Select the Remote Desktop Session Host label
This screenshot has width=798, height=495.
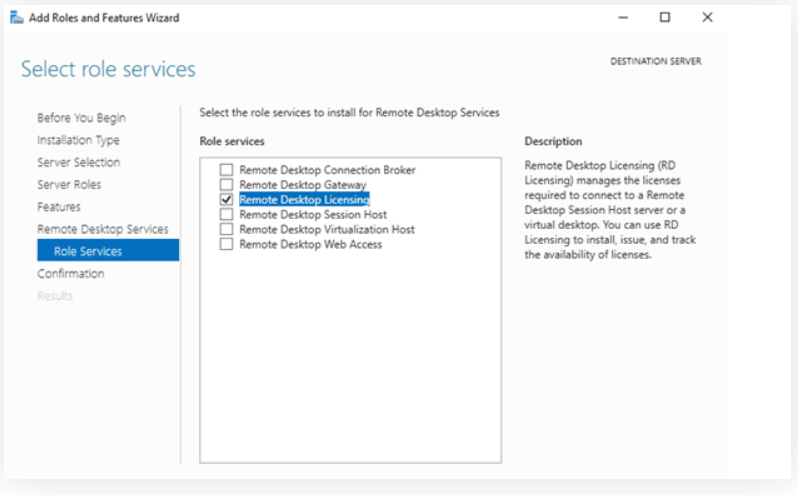click(313, 215)
